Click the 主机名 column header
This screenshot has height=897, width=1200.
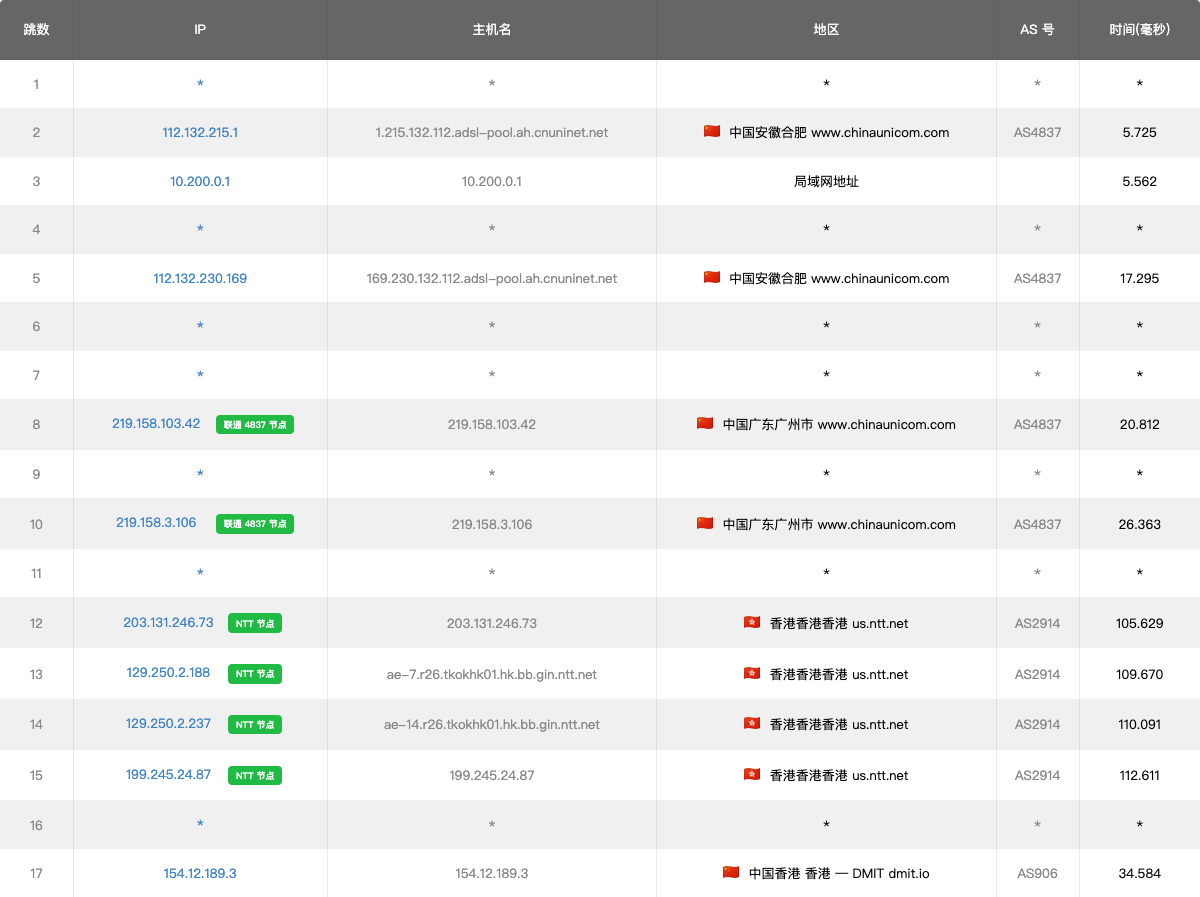click(492, 30)
